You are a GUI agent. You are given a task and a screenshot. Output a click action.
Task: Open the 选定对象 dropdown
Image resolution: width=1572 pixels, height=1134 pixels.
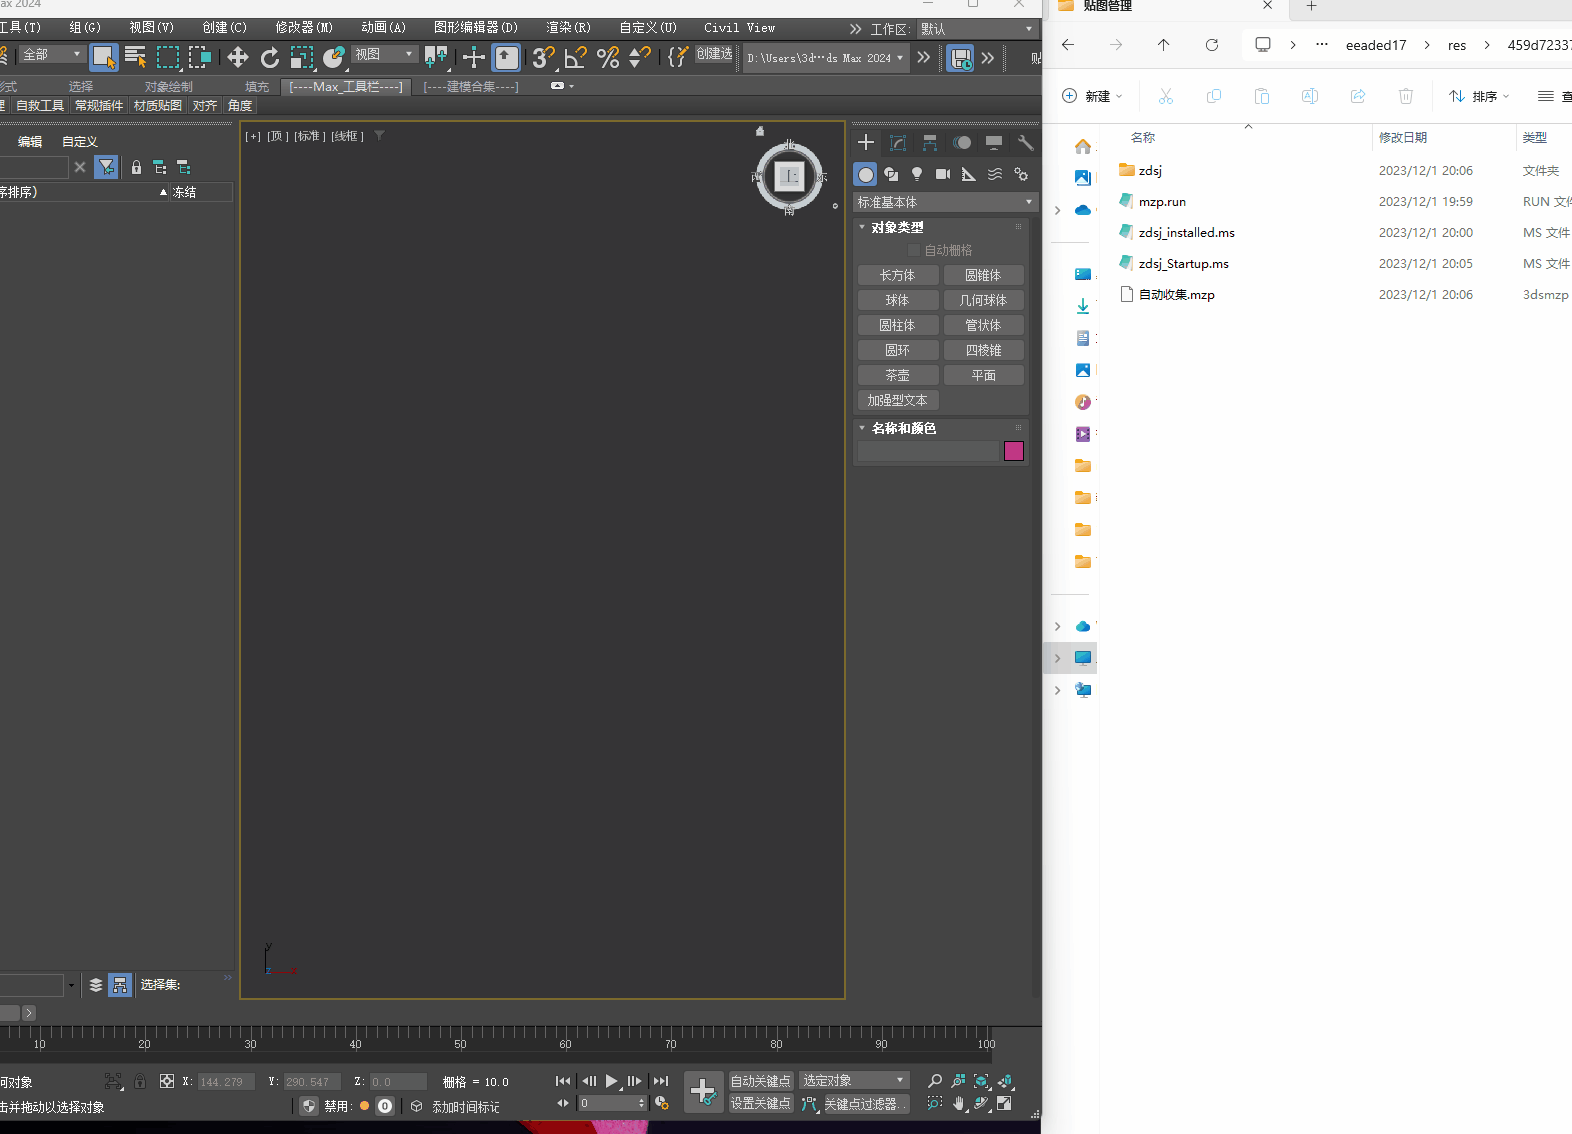pyautogui.click(x=854, y=1080)
